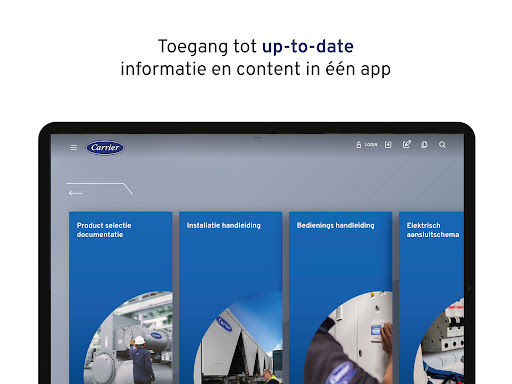Open Bedienings handleiding card
This screenshot has height=384, width=512.
341,298
